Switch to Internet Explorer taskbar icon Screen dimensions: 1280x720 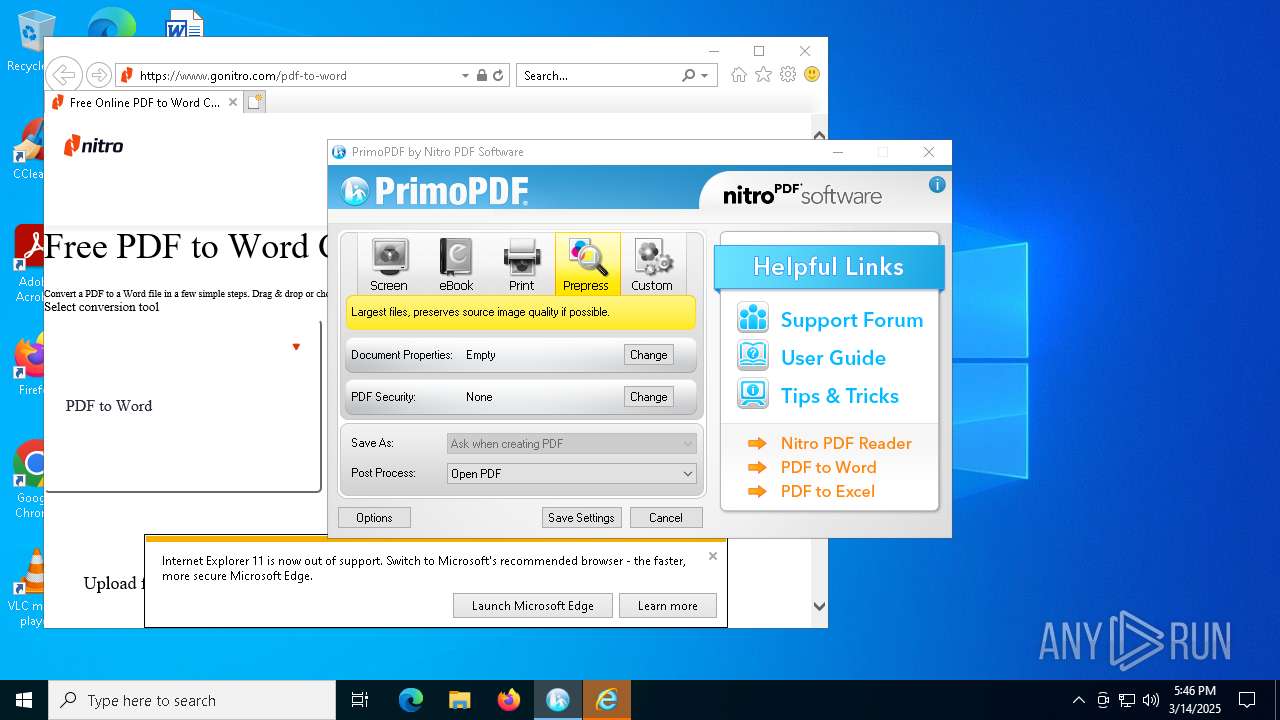(x=607, y=700)
